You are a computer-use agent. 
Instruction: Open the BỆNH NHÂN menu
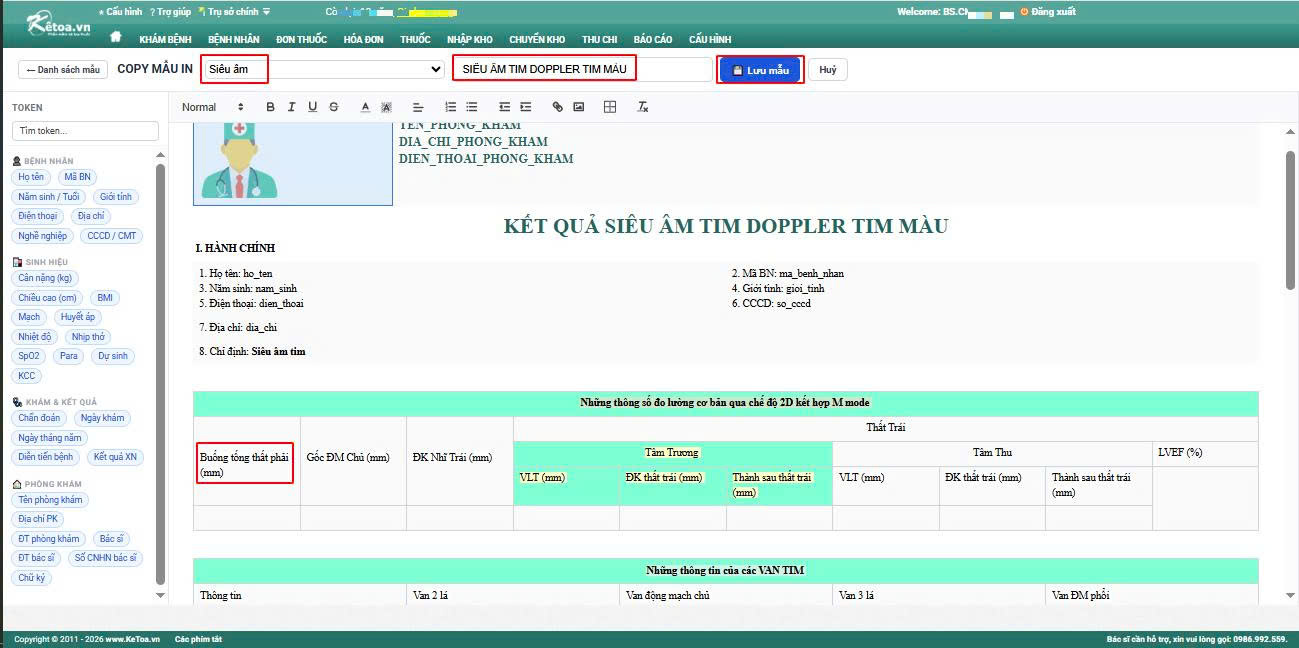[x=234, y=39]
